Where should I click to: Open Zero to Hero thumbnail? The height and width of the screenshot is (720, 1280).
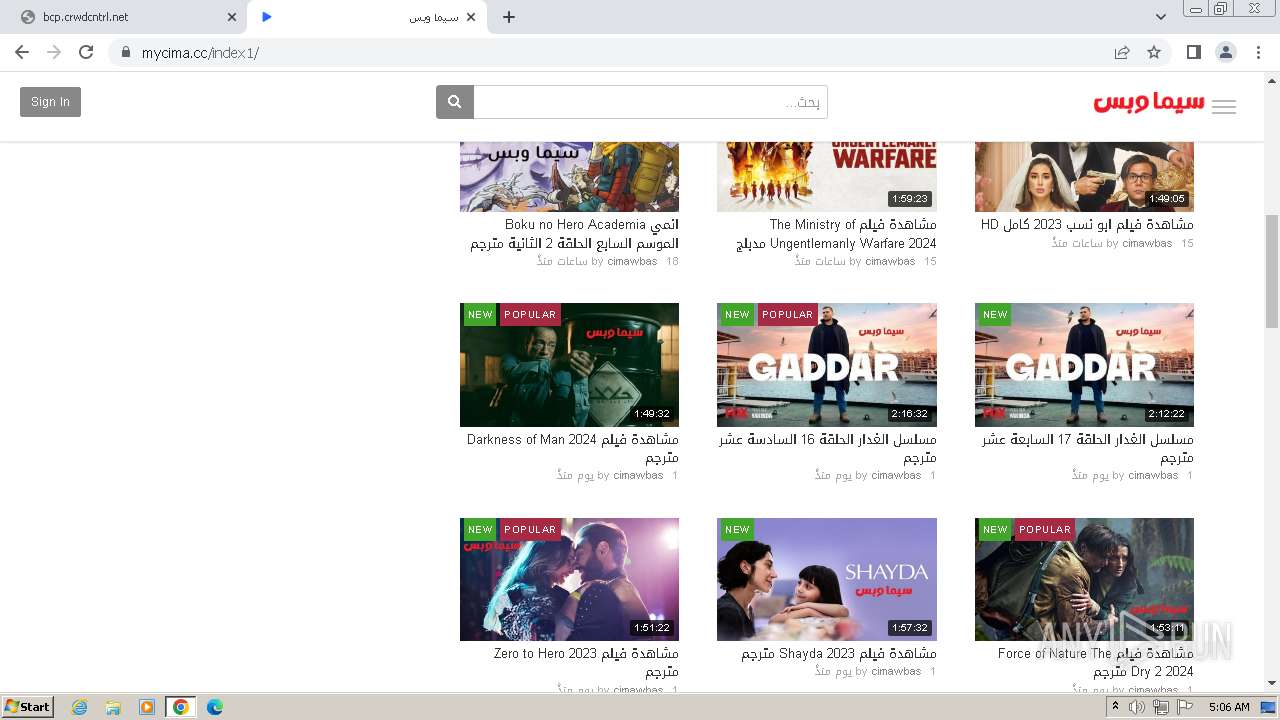569,579
